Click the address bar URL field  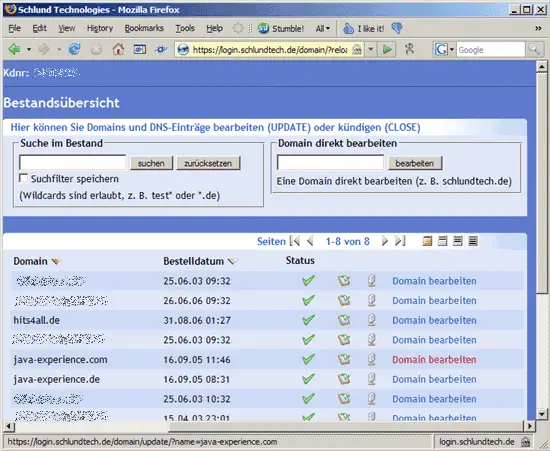pyautogui.click(x=270, y=50)
